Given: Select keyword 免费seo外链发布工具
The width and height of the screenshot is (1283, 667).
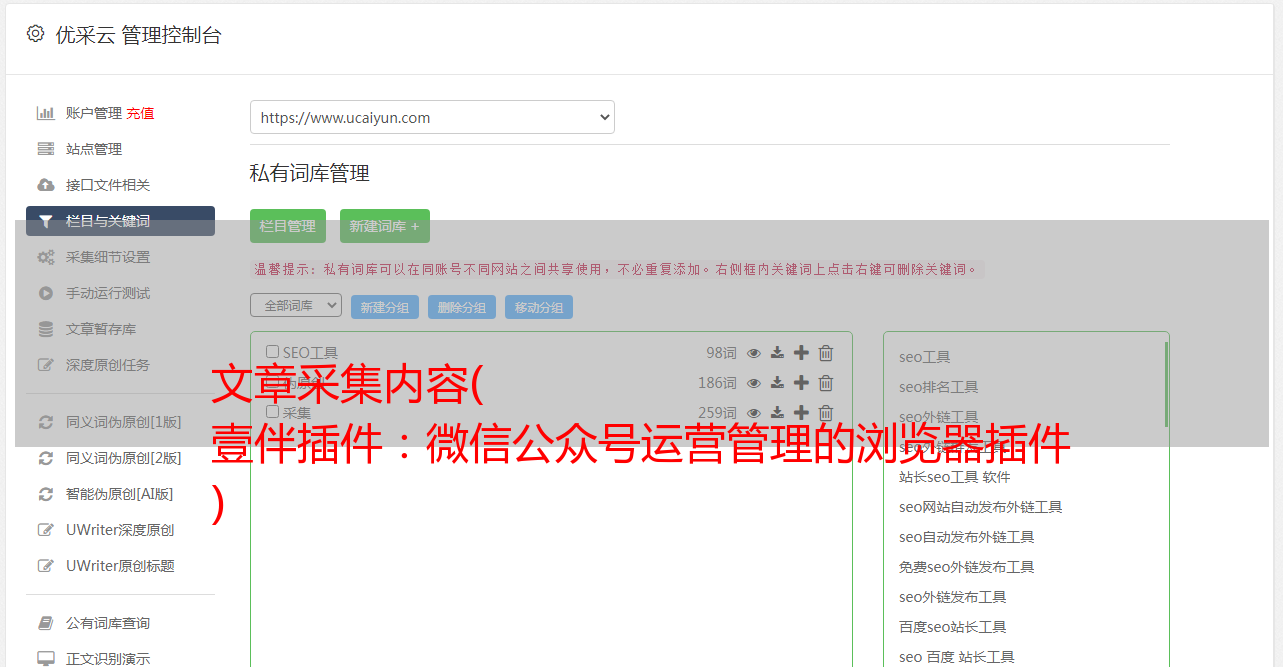Looking at the screenshot, I should (967, 567).
